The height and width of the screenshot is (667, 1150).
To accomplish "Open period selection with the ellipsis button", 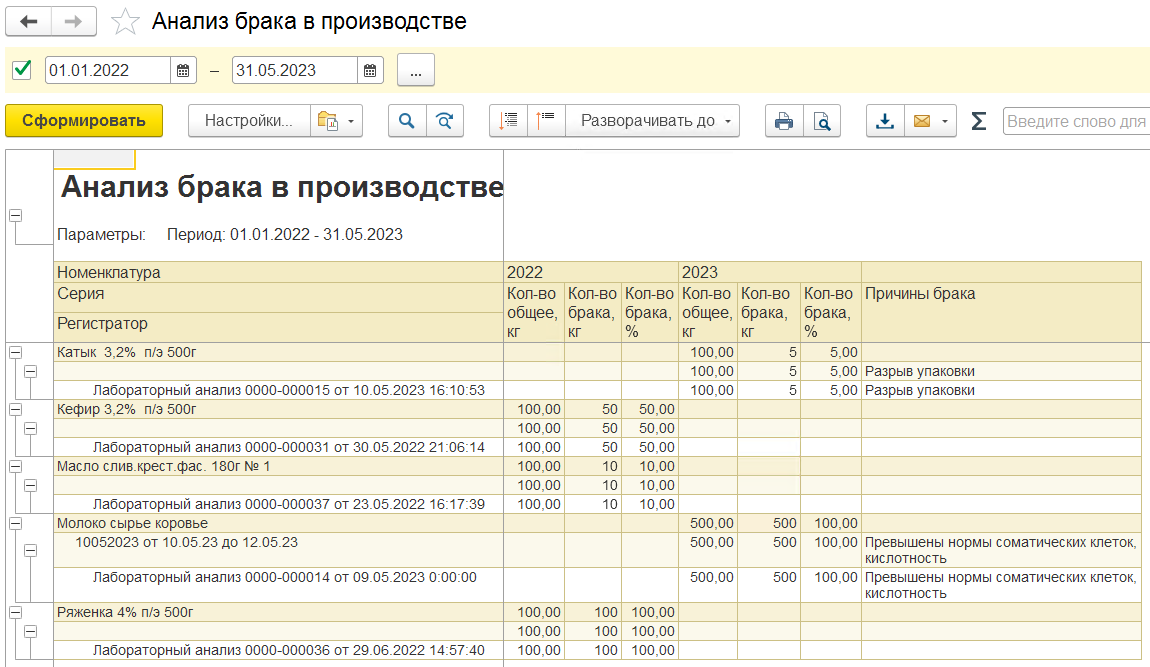I will 416,70.
